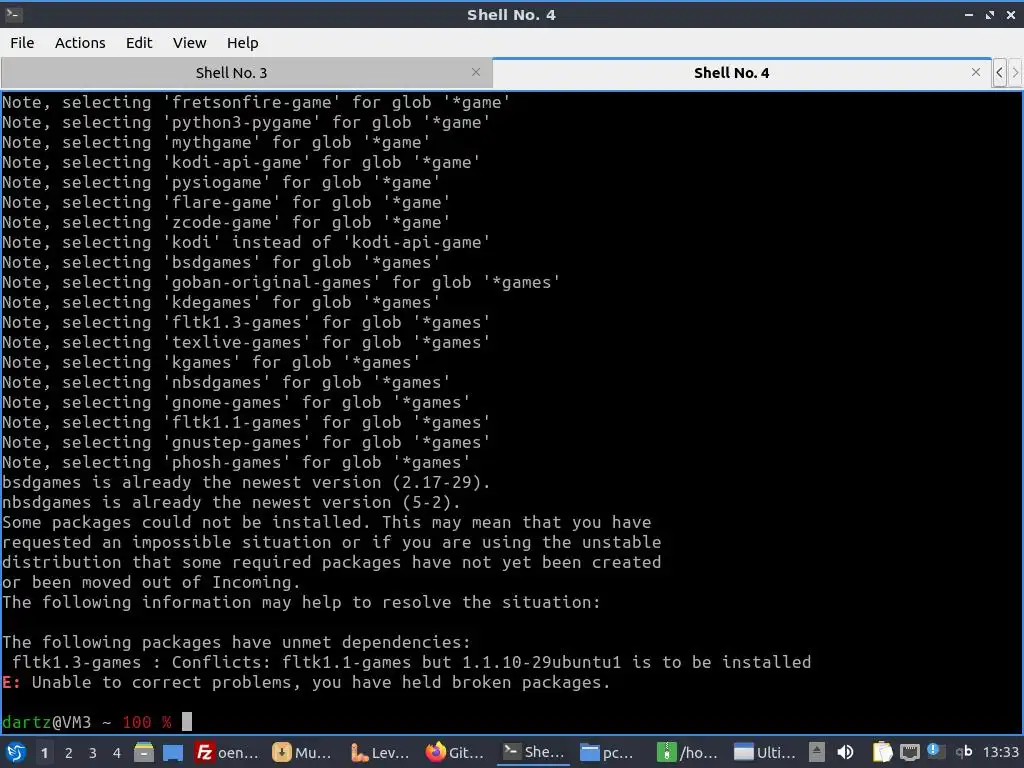The height and width of the screenshot is (768, 1024).
Task: Open the Help menu
Action: click(x=242, y=42)
